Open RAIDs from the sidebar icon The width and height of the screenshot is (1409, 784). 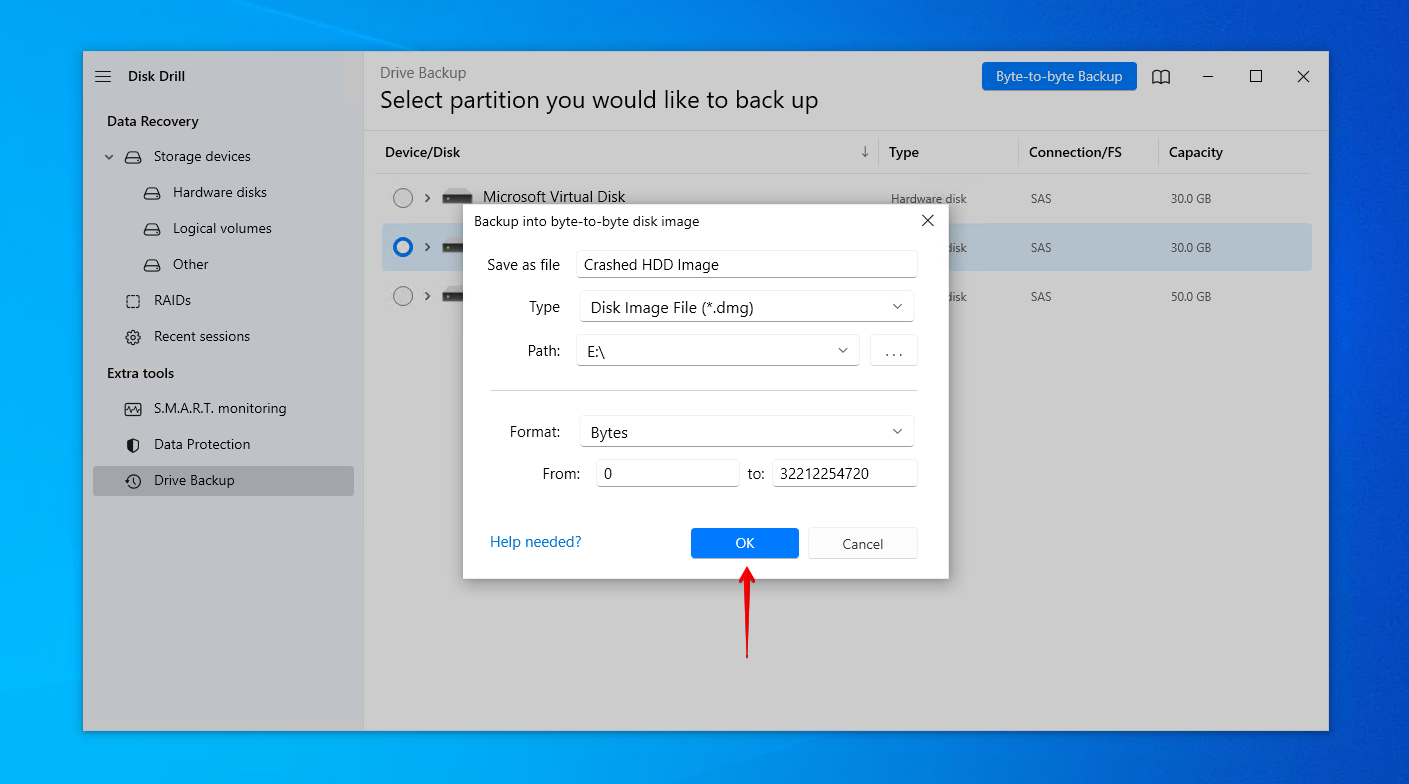point(133,300)
